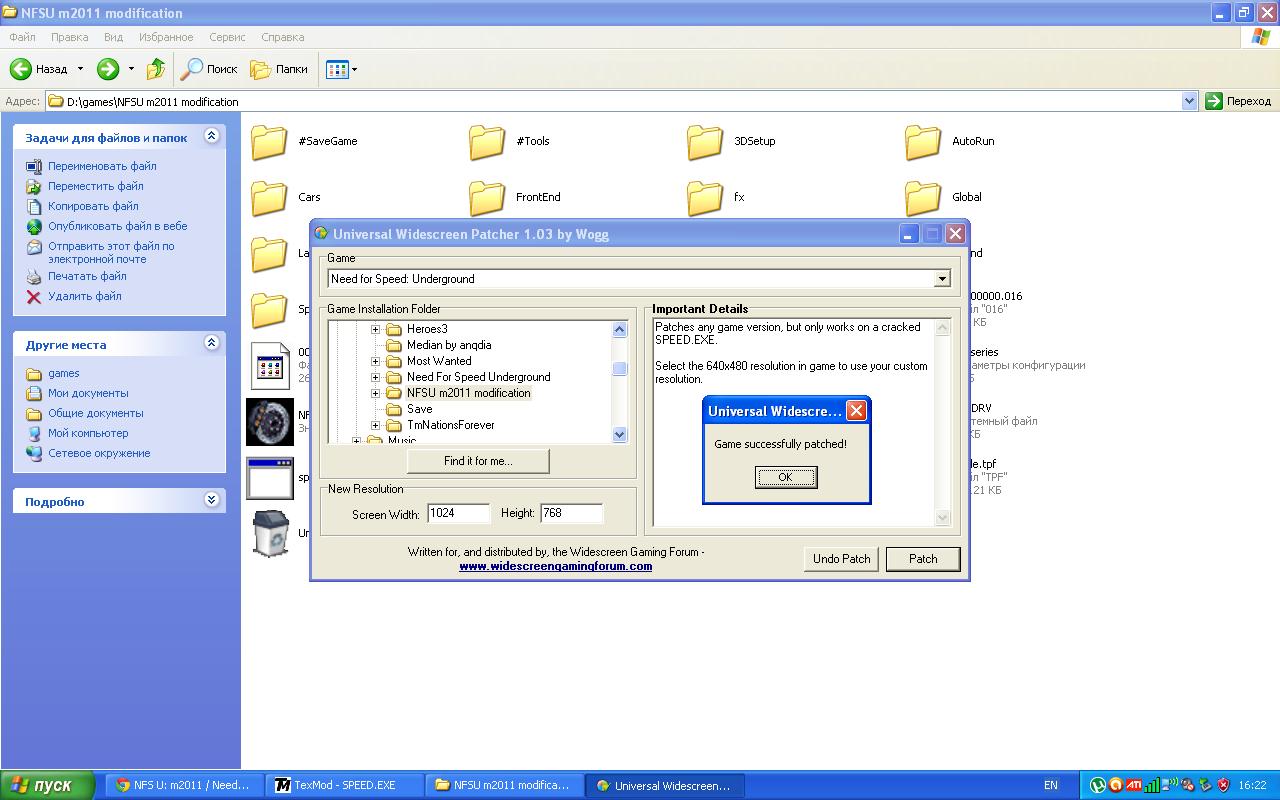The width and height of the screenshot is (1280, 800).
Task: Click the Undo Patch button
Action: [841, 559]
